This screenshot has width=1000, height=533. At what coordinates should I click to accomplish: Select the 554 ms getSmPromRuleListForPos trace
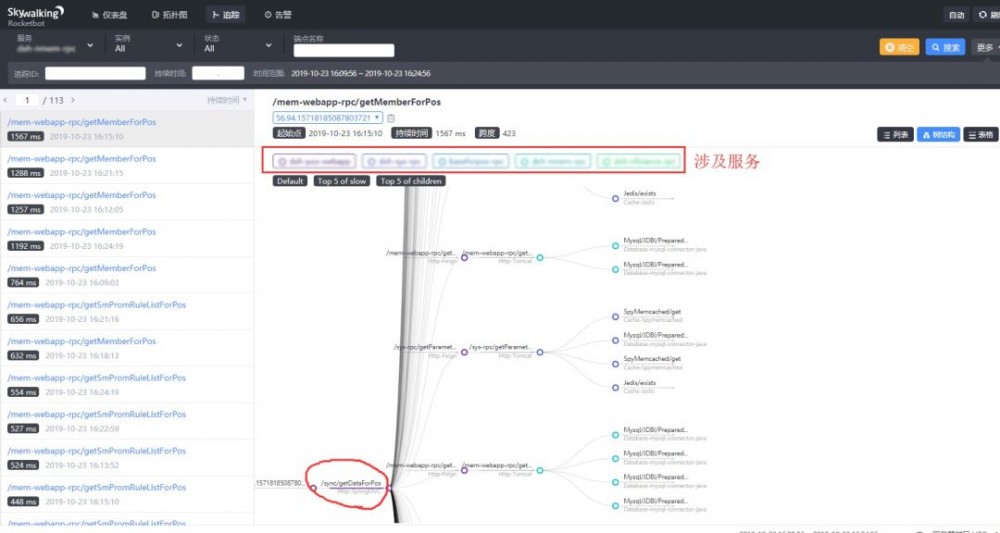click(x=127, y=384)
